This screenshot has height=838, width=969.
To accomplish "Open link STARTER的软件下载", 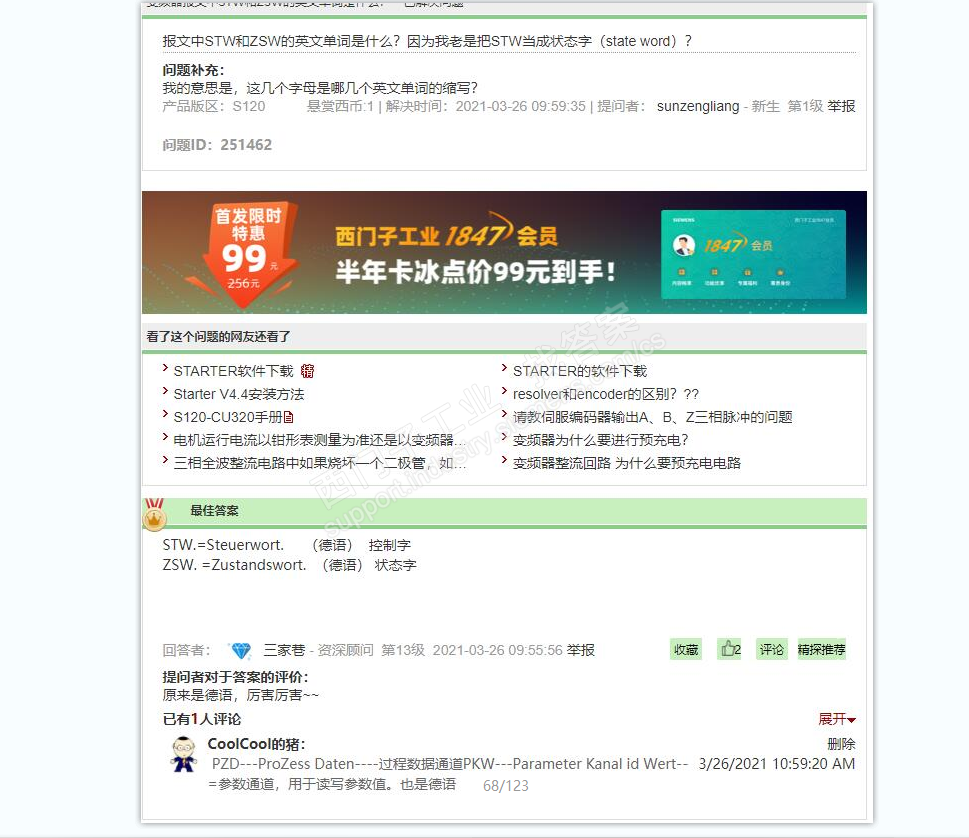I will click(580, 371).
